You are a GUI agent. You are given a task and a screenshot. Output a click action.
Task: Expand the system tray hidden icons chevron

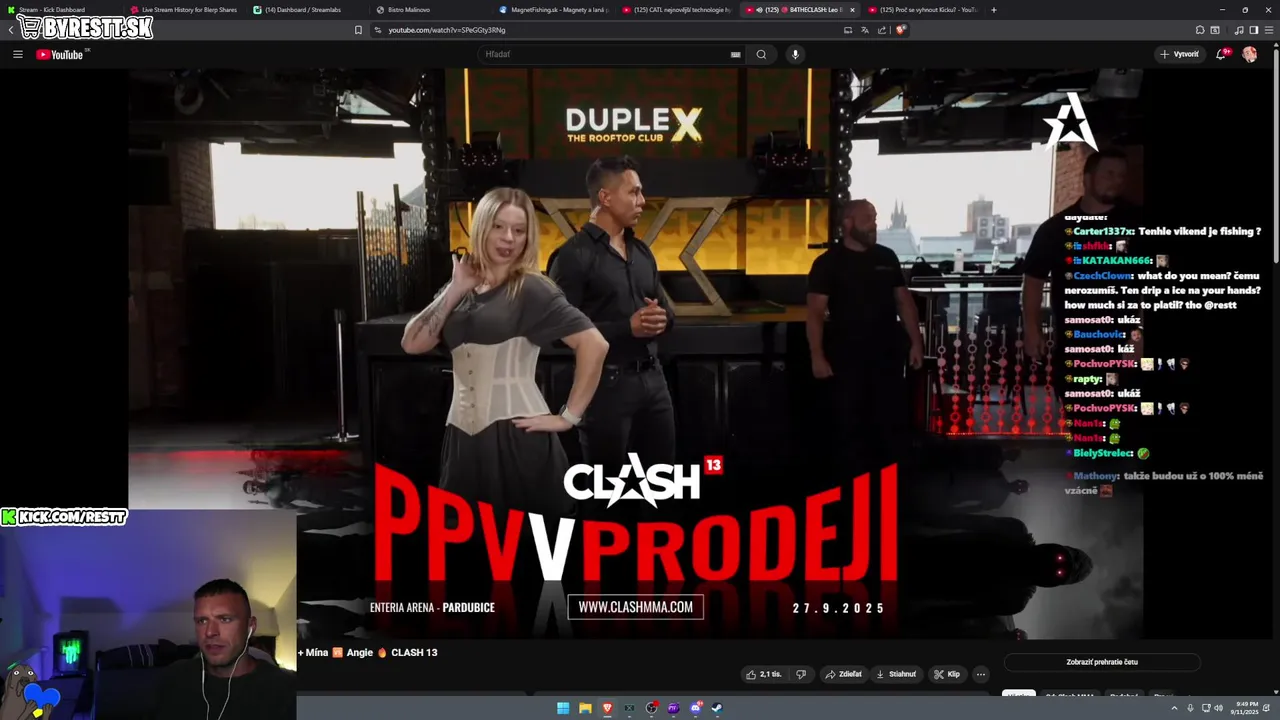point(1175,708)
